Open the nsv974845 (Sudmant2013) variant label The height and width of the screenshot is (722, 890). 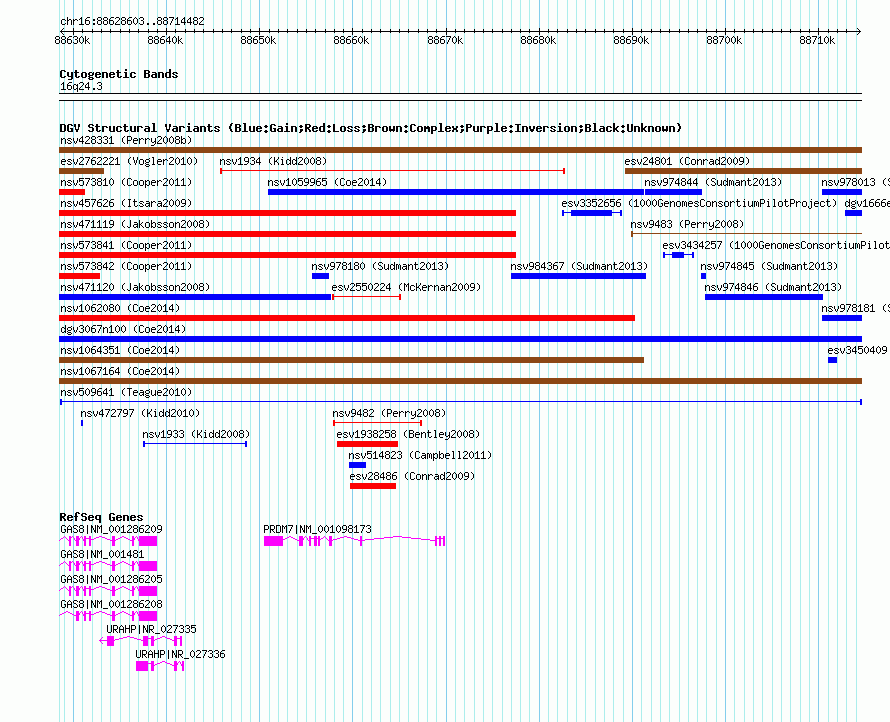point(769,266)
